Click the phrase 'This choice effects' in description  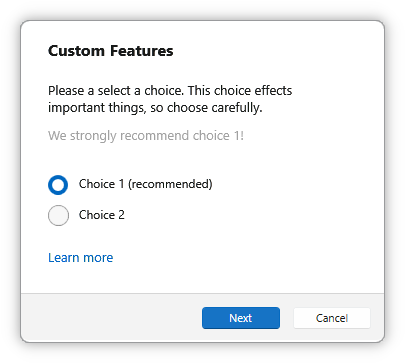pos(240,91)
